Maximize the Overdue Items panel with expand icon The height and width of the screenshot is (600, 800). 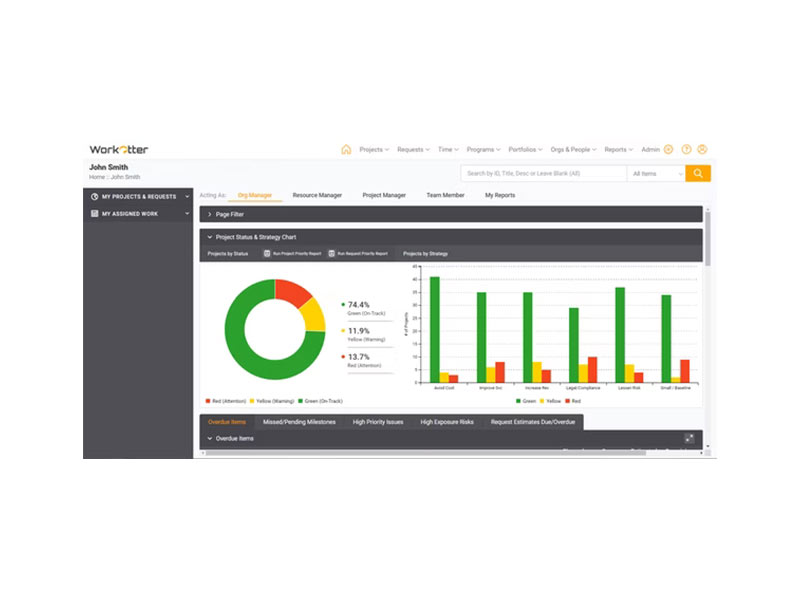tap(689, 438)
